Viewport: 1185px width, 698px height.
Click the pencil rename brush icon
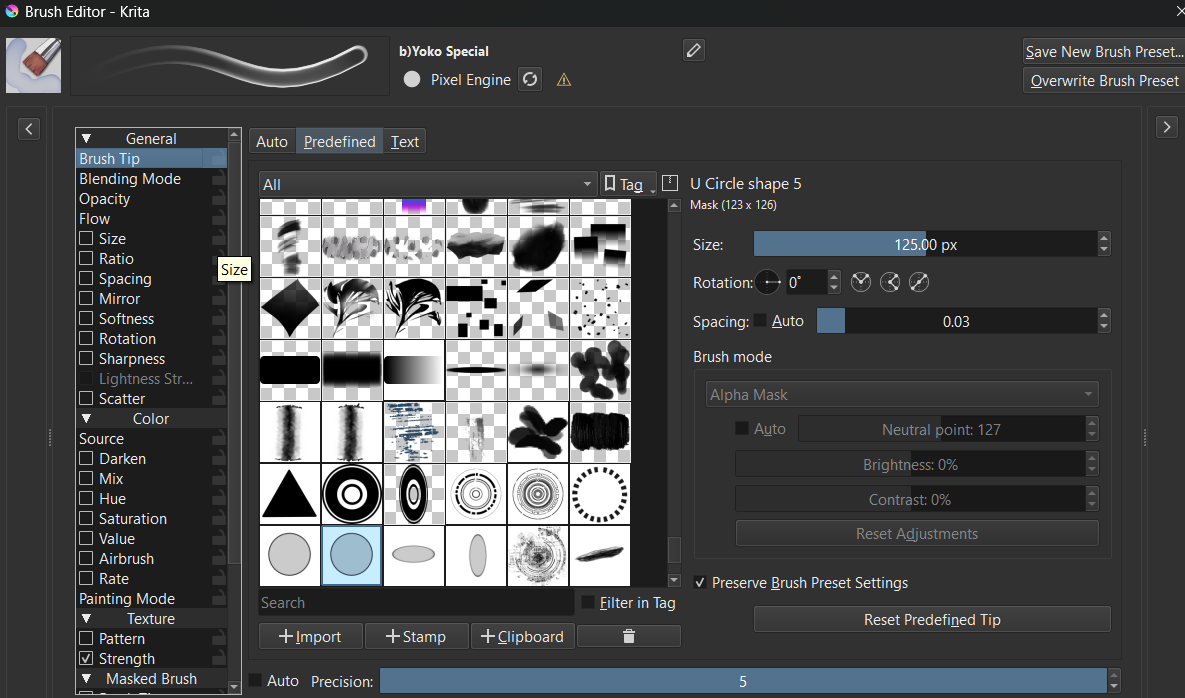pyautogui.click(x=693, y=50)
